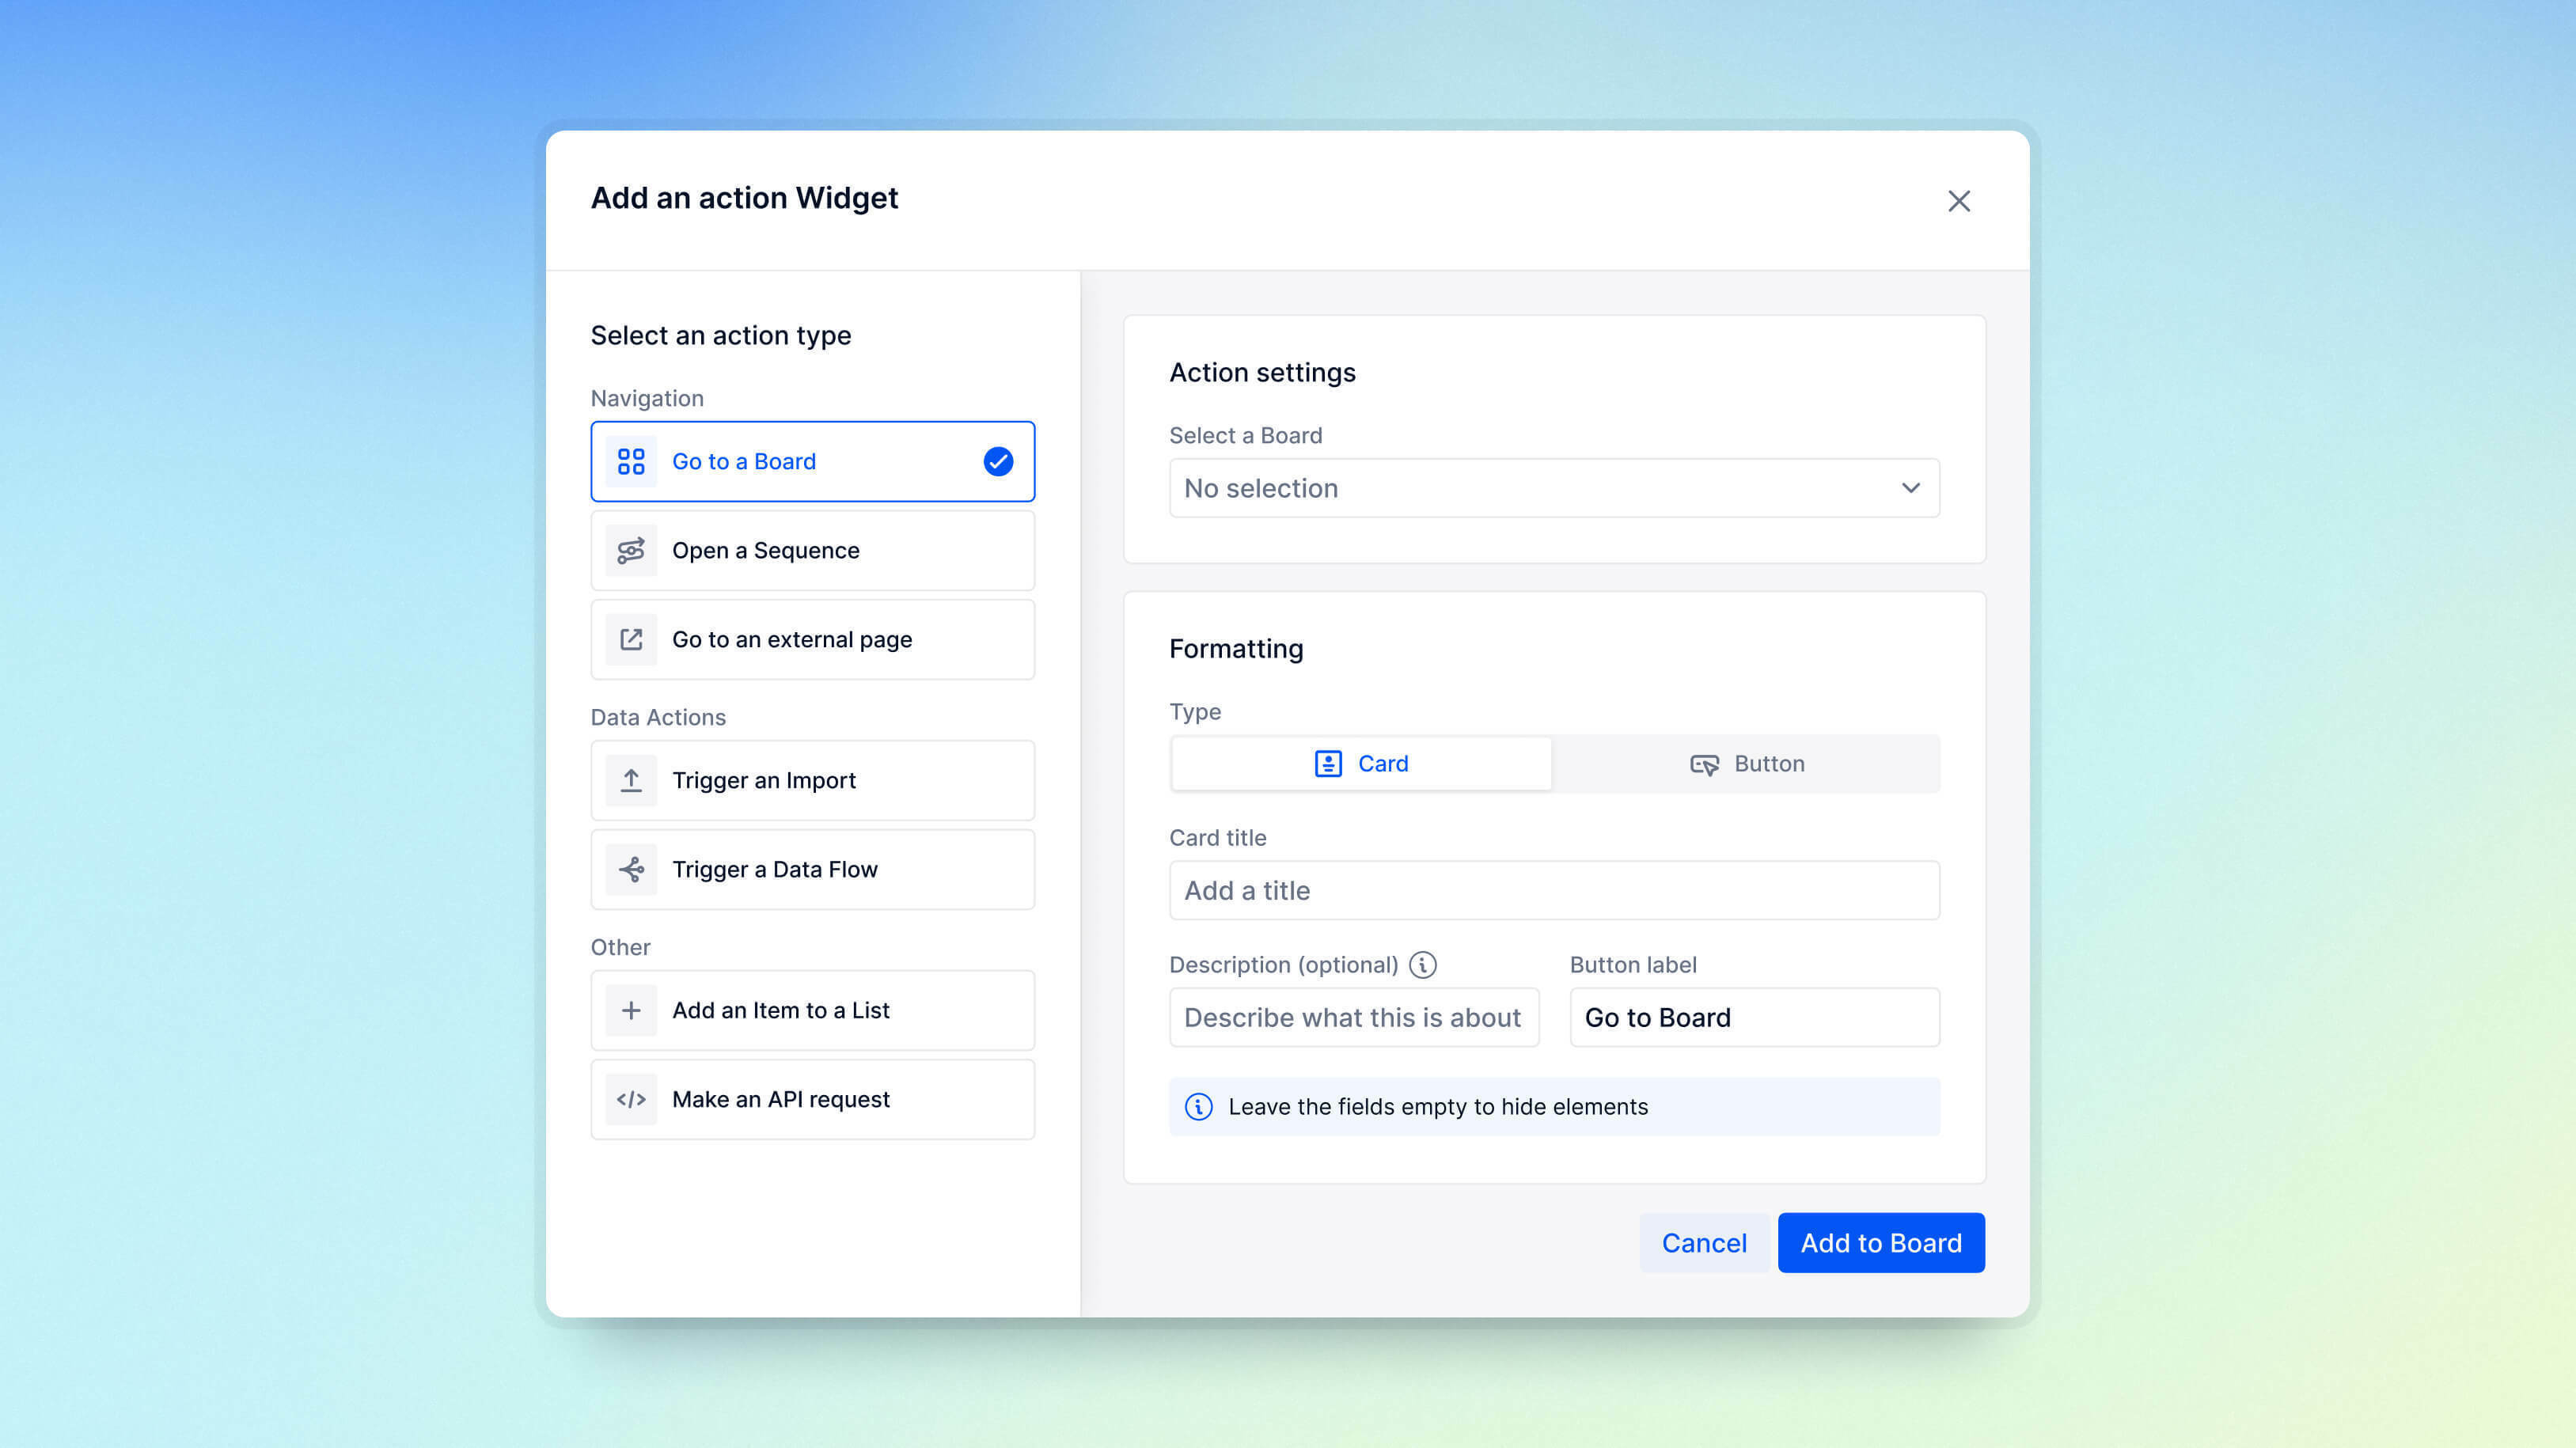Choose Go to an external page action

point(812,639)
